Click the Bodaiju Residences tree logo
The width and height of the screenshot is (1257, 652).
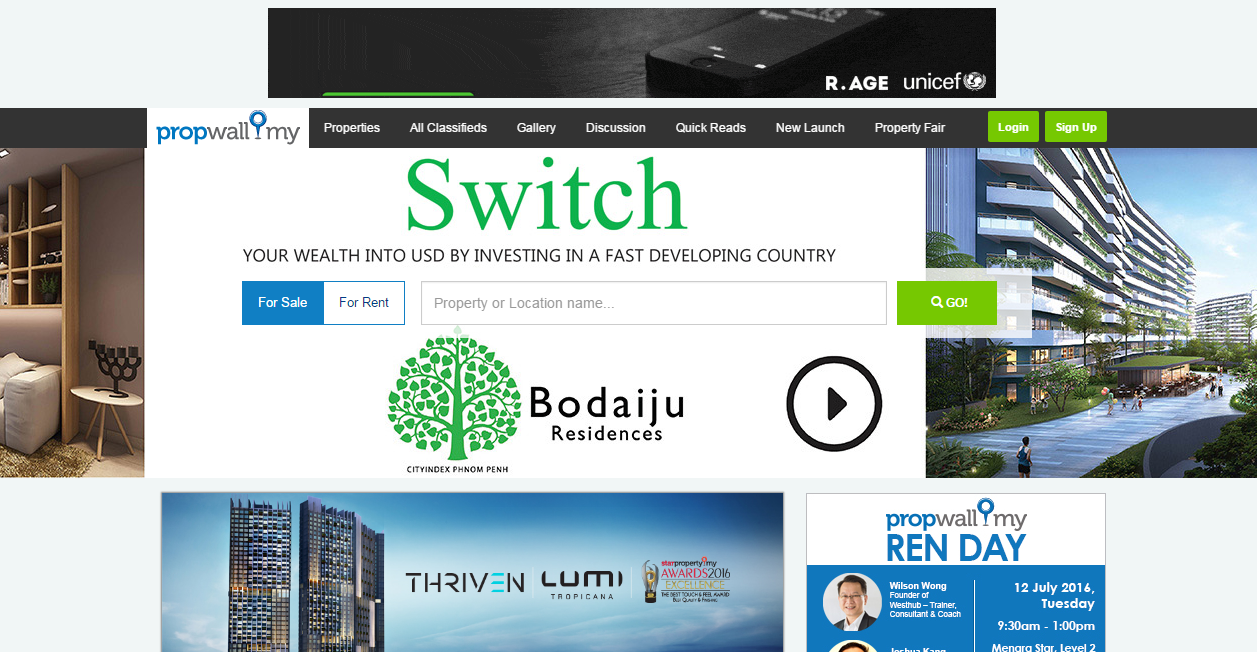[454, 395]
